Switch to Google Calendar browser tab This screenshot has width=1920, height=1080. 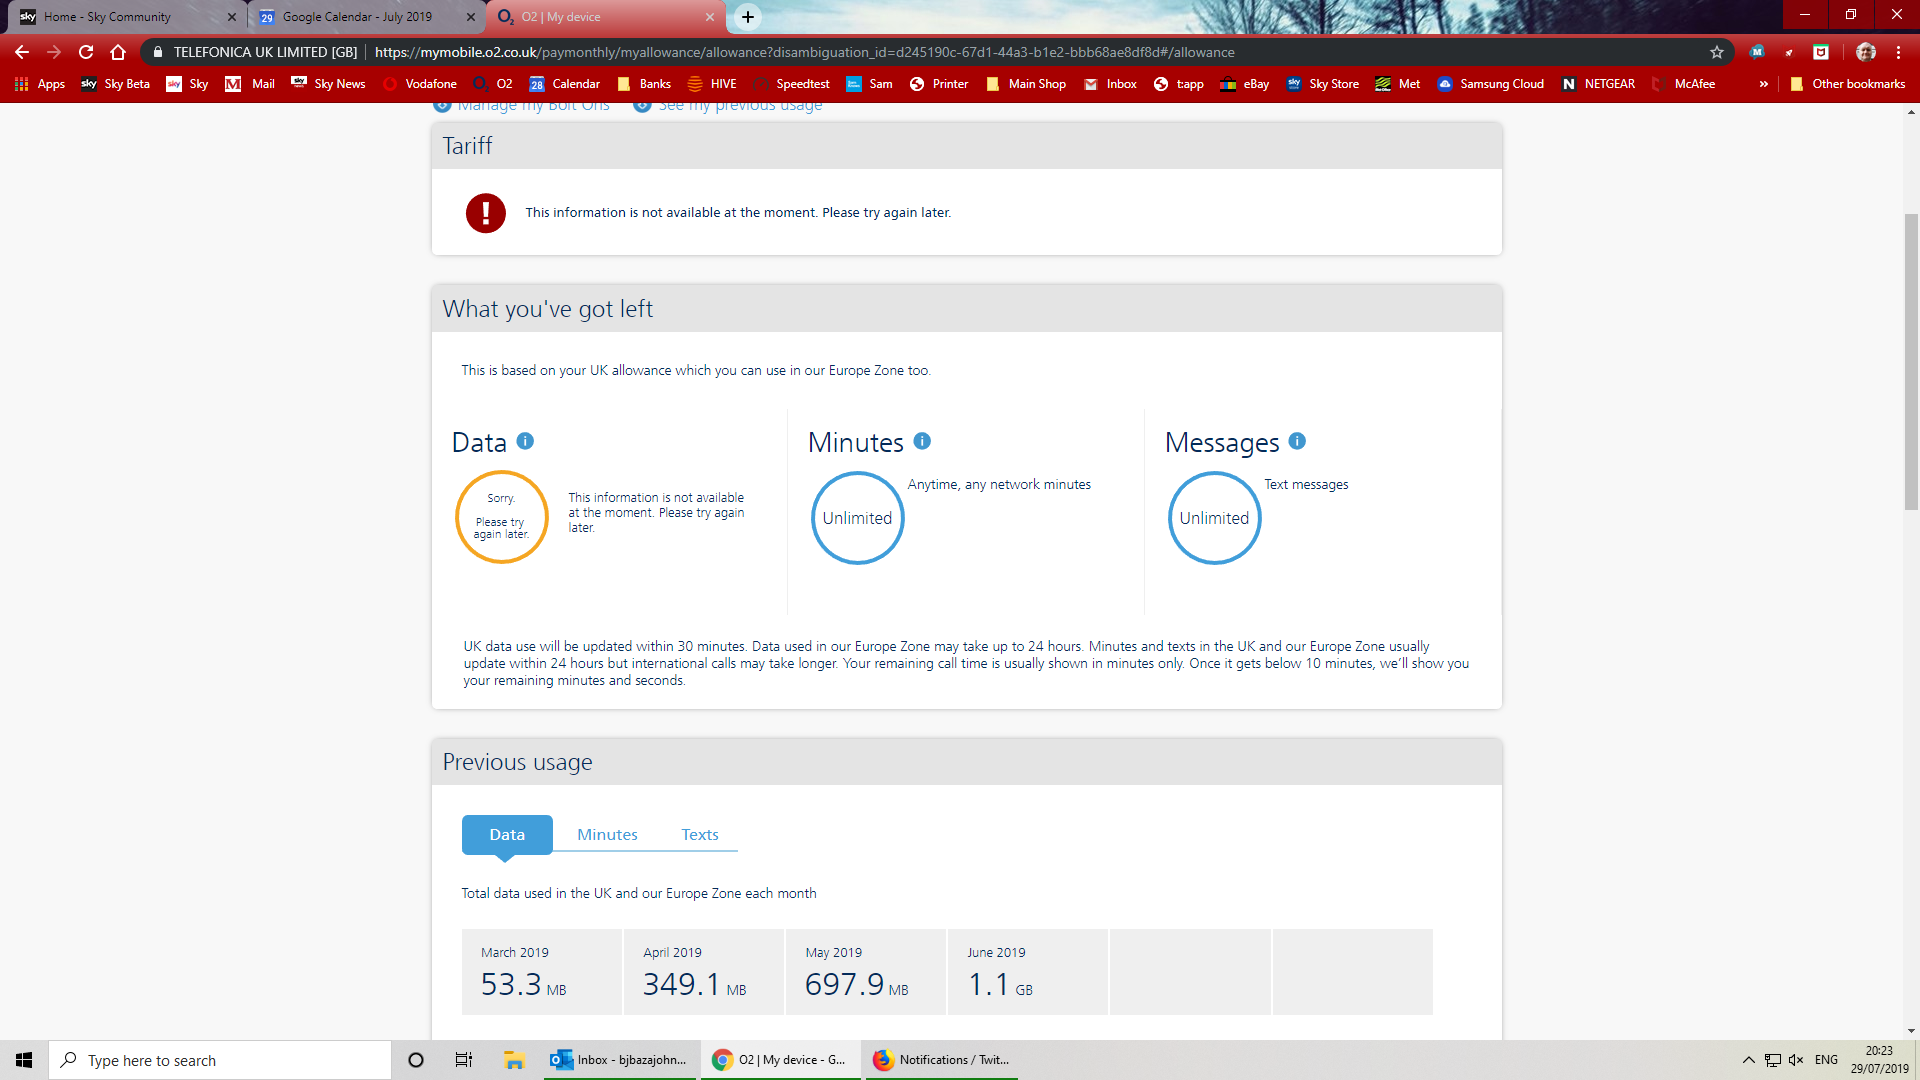357,17
